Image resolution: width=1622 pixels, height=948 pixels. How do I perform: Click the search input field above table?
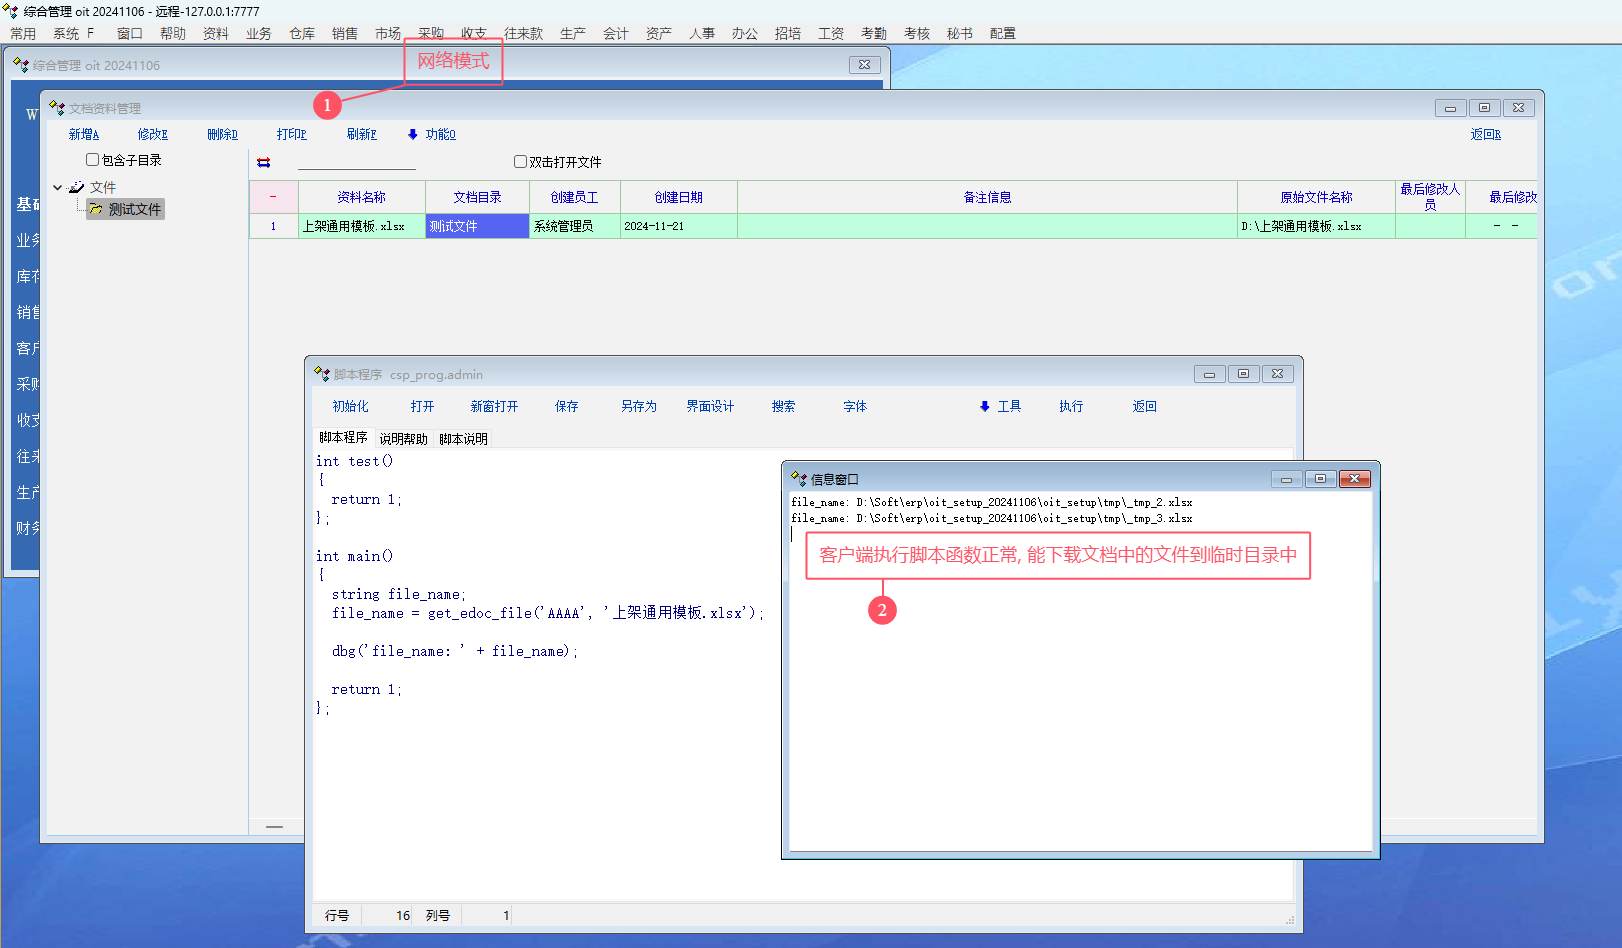coord(356,162)
